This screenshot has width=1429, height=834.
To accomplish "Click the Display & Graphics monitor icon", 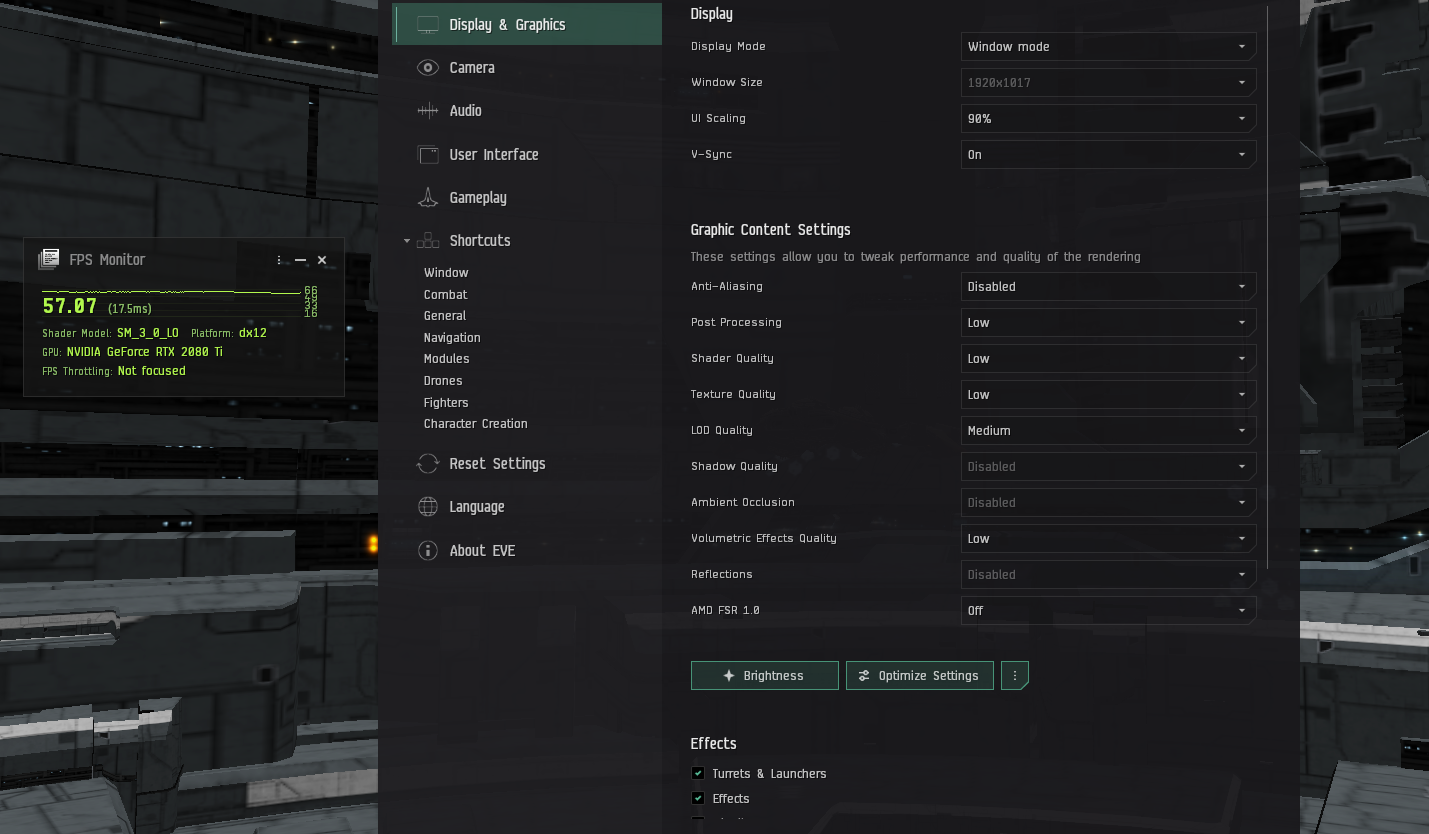I will [428, 25].
